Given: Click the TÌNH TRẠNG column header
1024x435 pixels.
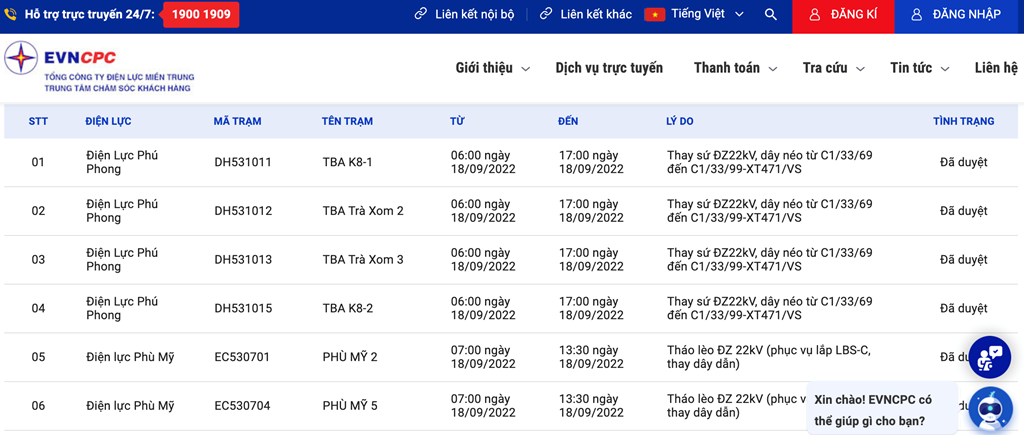Looking at the screenshot, I should click(963, 121).
